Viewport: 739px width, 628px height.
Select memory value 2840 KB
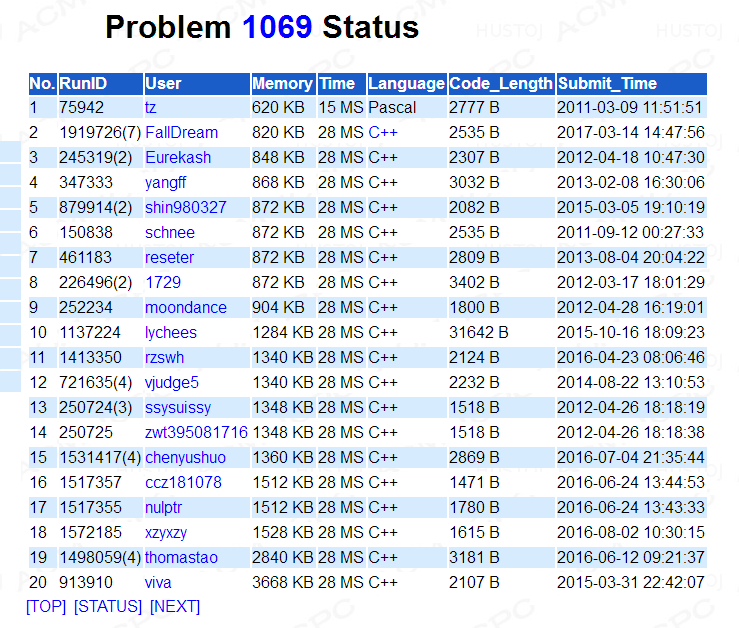(x=283, y=557)
